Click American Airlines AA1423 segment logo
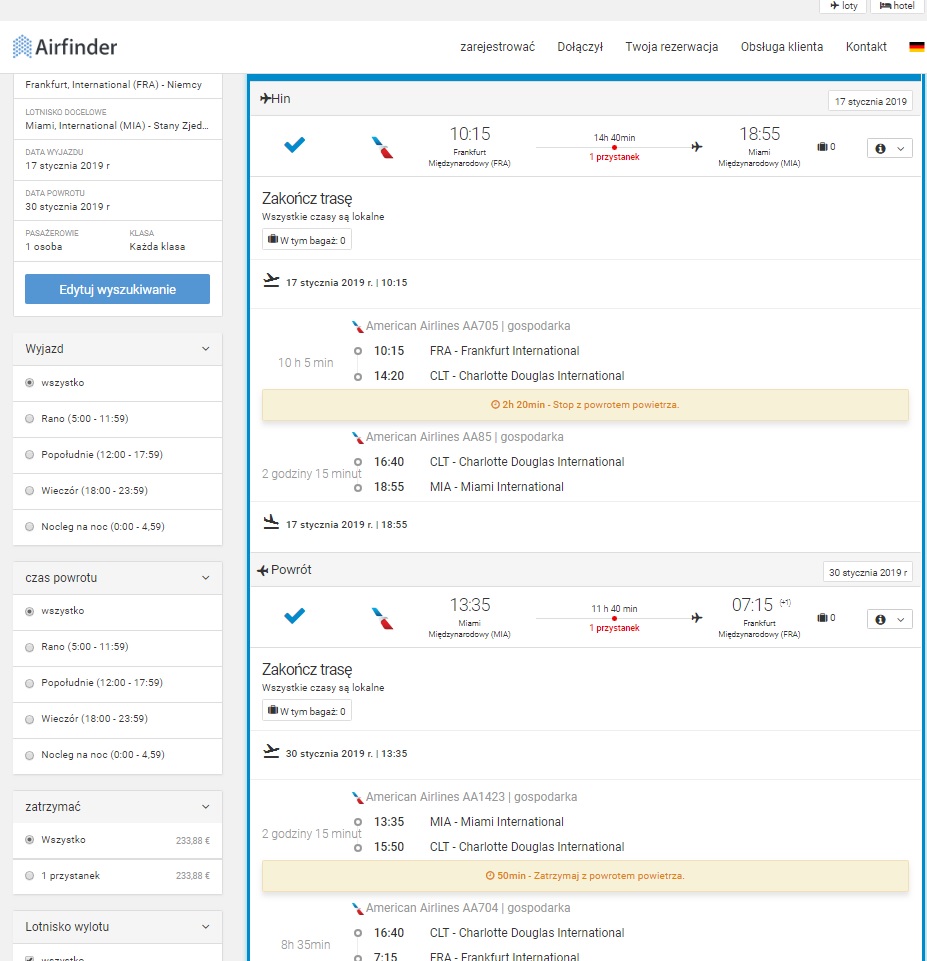The image size is (927, 961). 358,797
